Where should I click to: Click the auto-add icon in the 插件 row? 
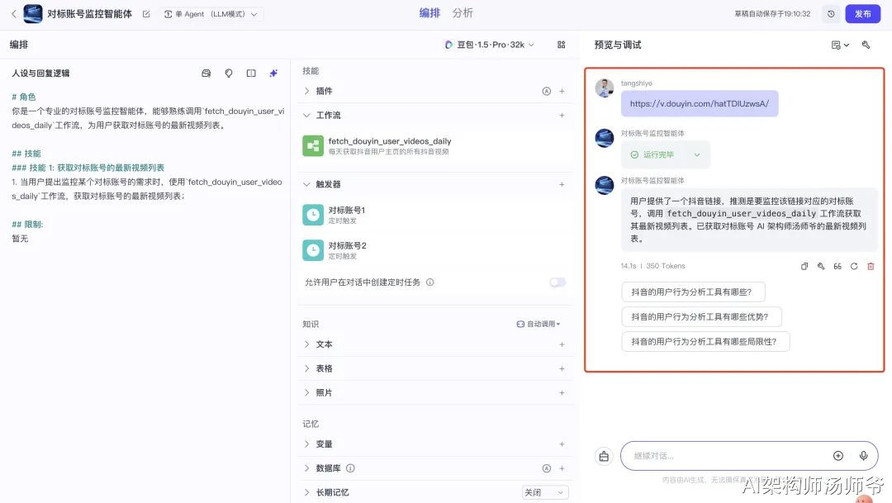pos(546,91)
